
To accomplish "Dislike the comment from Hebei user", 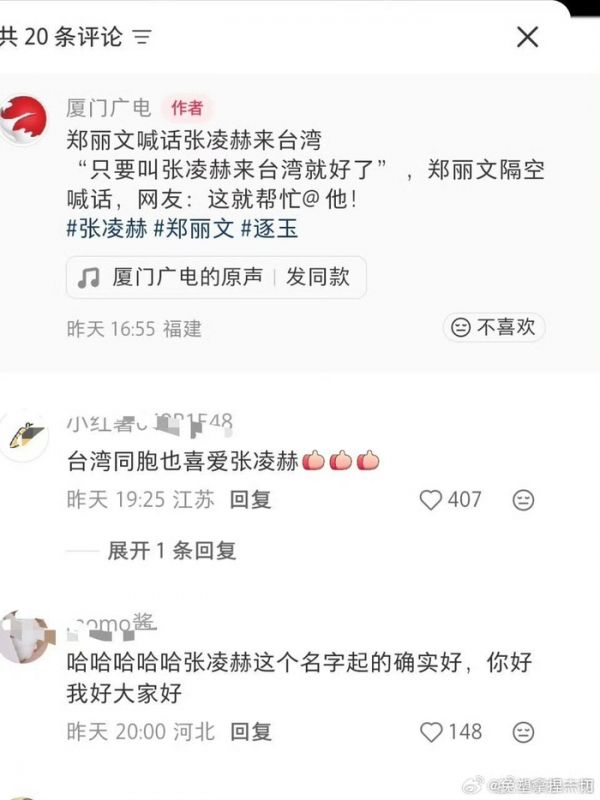I will [x=523, y=732].
